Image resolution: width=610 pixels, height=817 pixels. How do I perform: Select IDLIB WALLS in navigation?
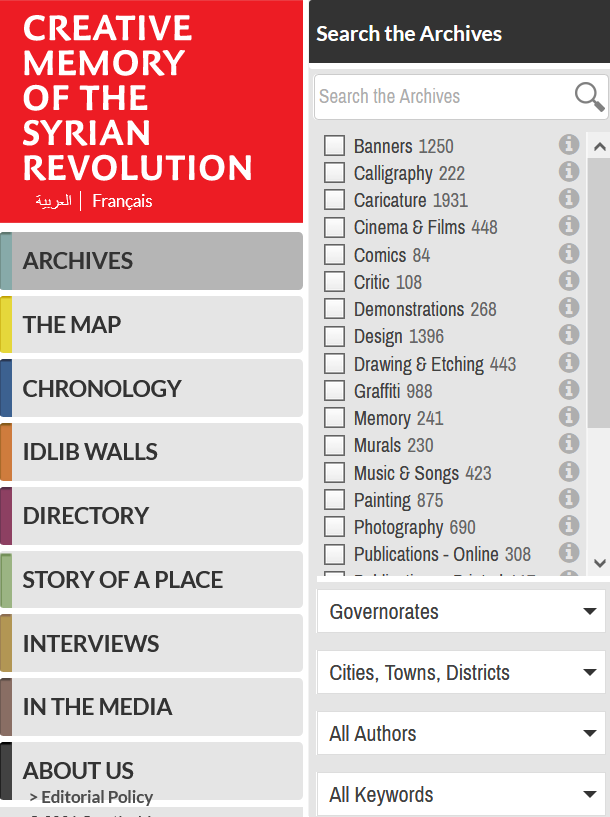pyautogui.click(x=152, y=452)
